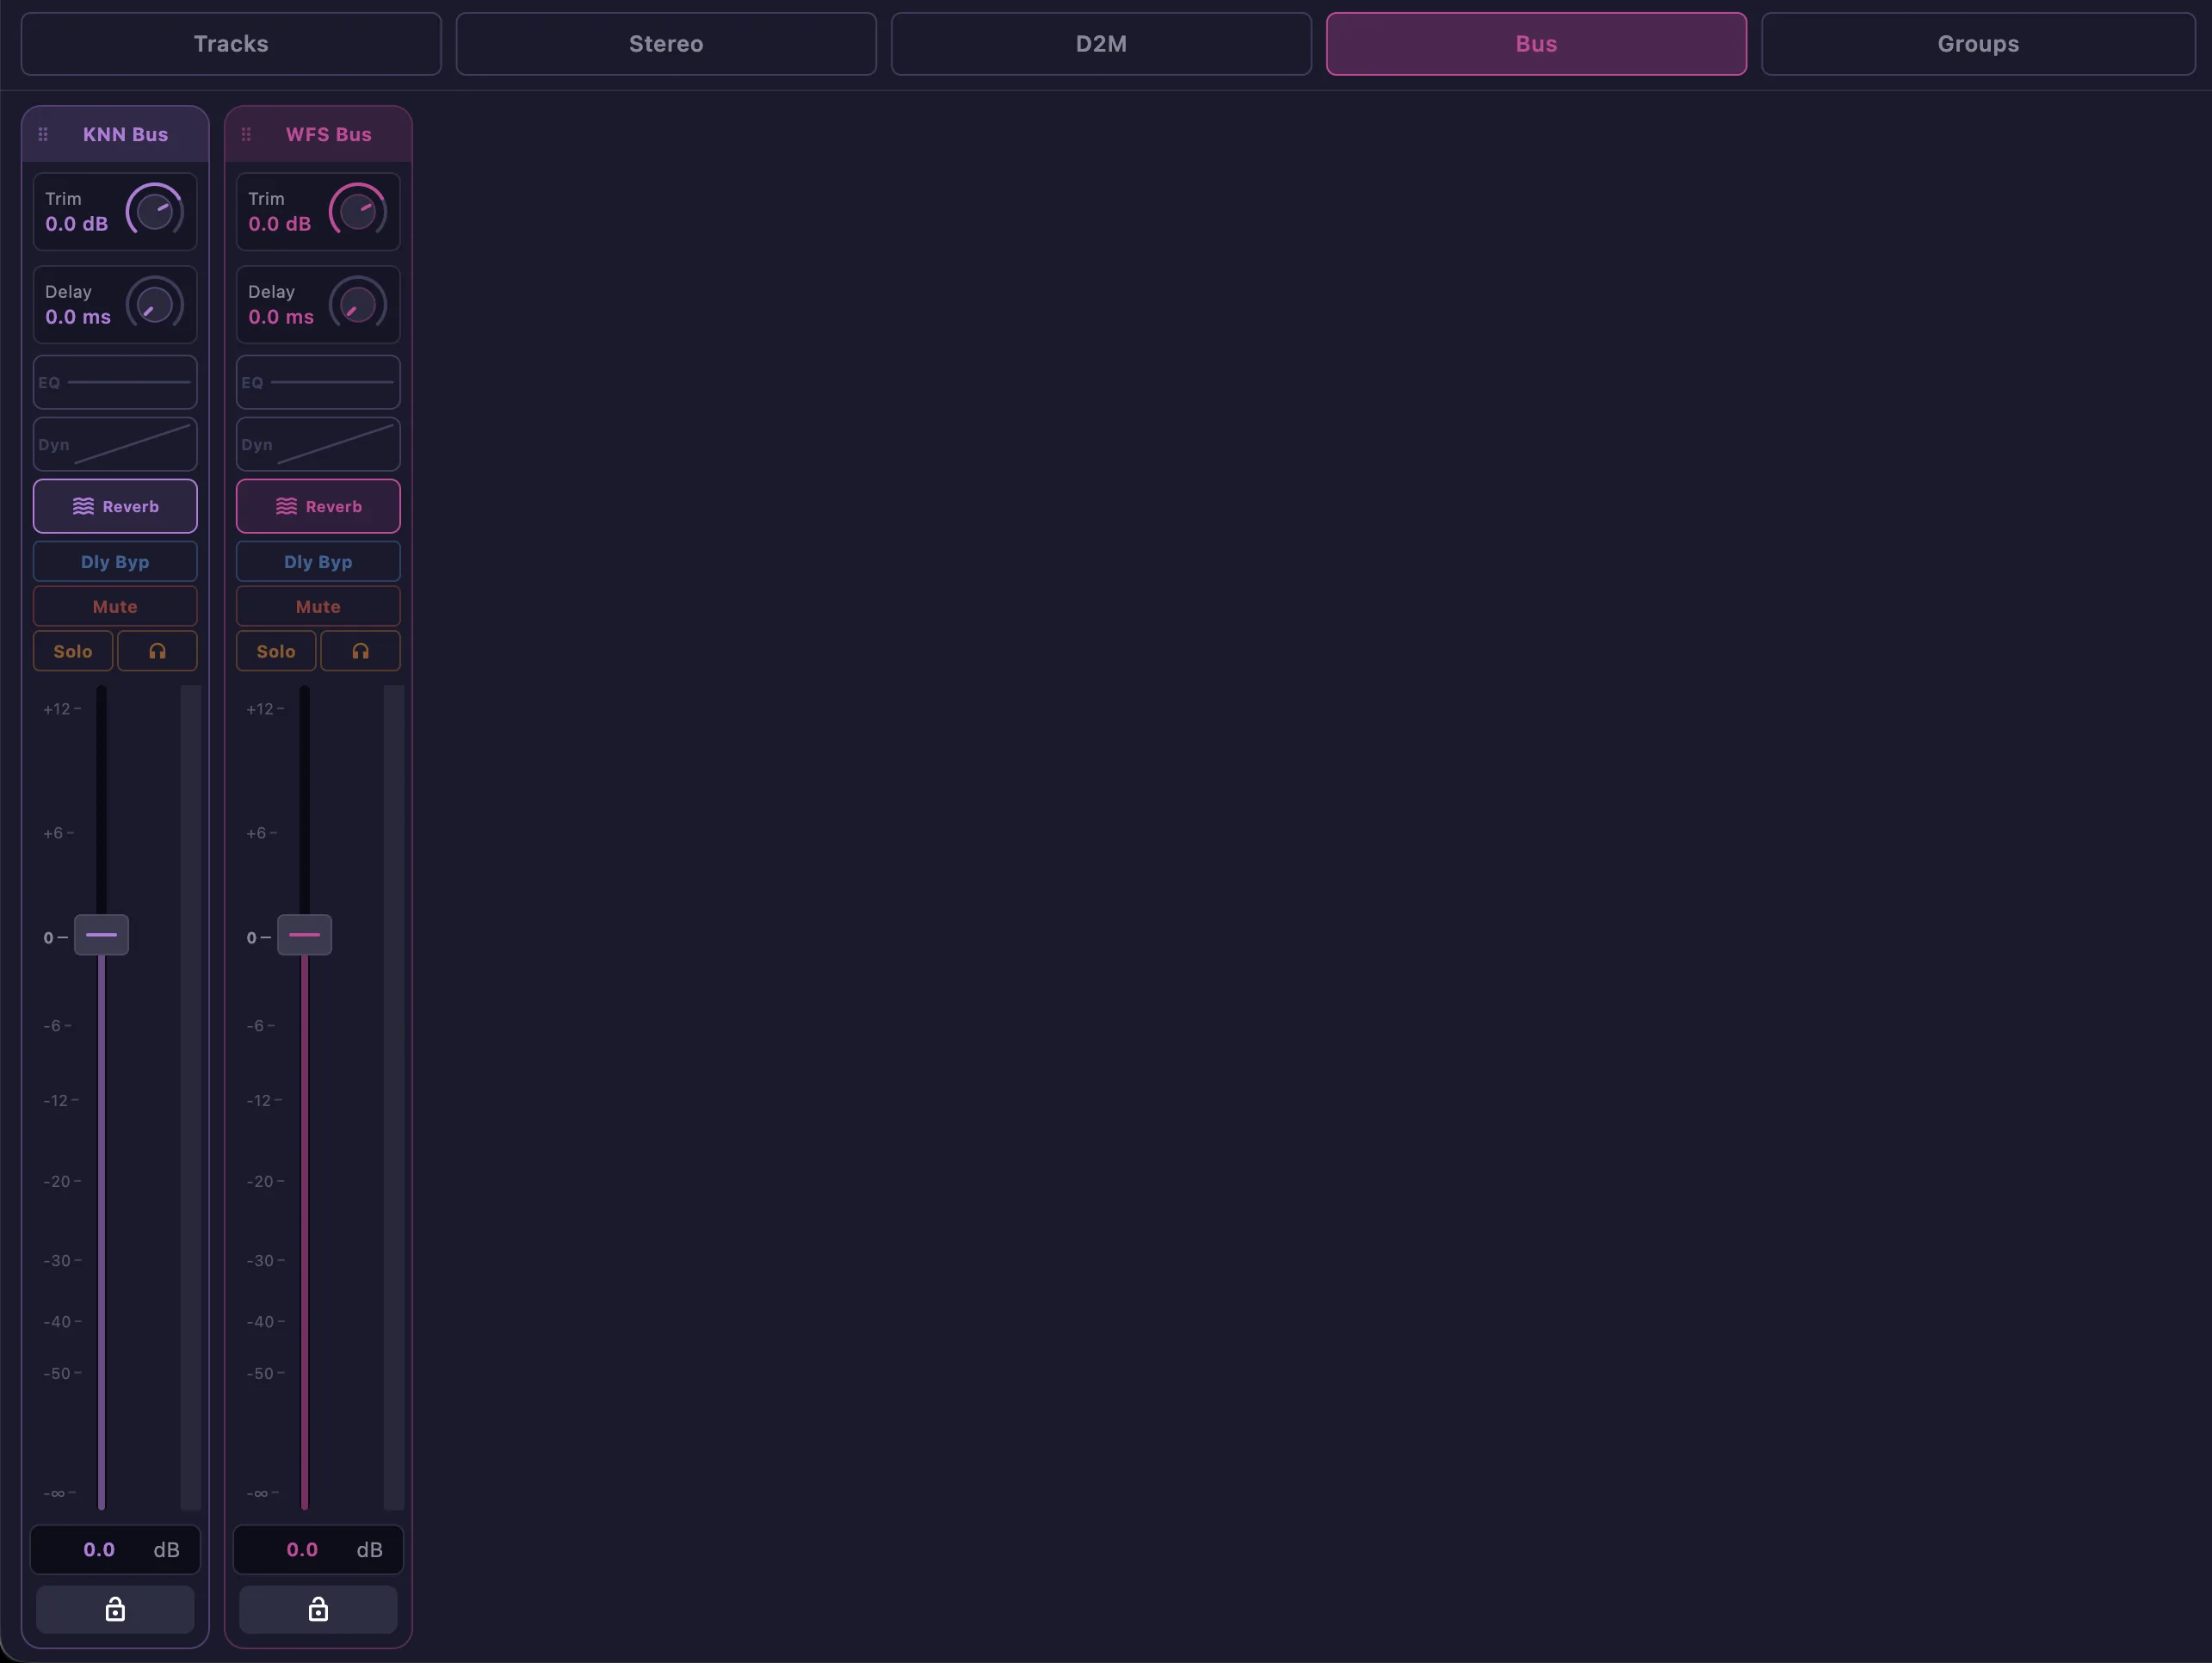This screenshot has height=1663, width=2212.
Task: Click the WFS Bus Delay 0.0 ms value
Action: tap(281, 317)
